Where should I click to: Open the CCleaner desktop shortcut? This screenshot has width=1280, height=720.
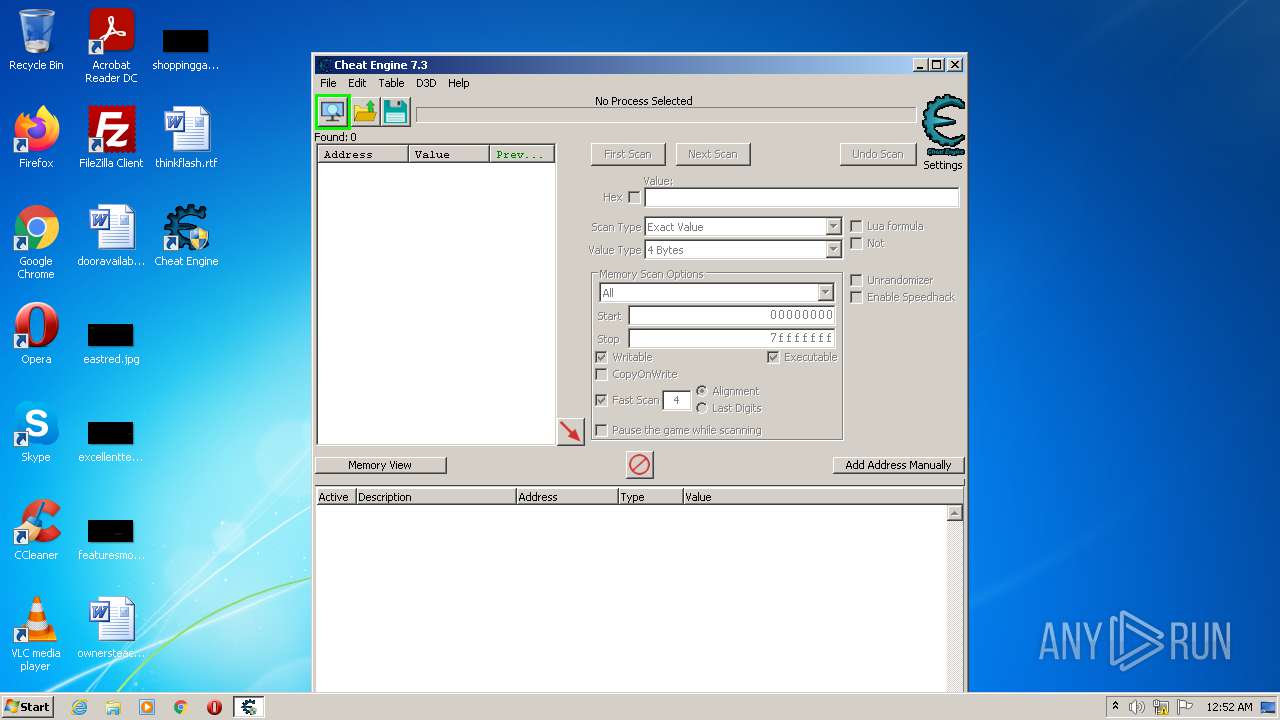tap(36, 530)
